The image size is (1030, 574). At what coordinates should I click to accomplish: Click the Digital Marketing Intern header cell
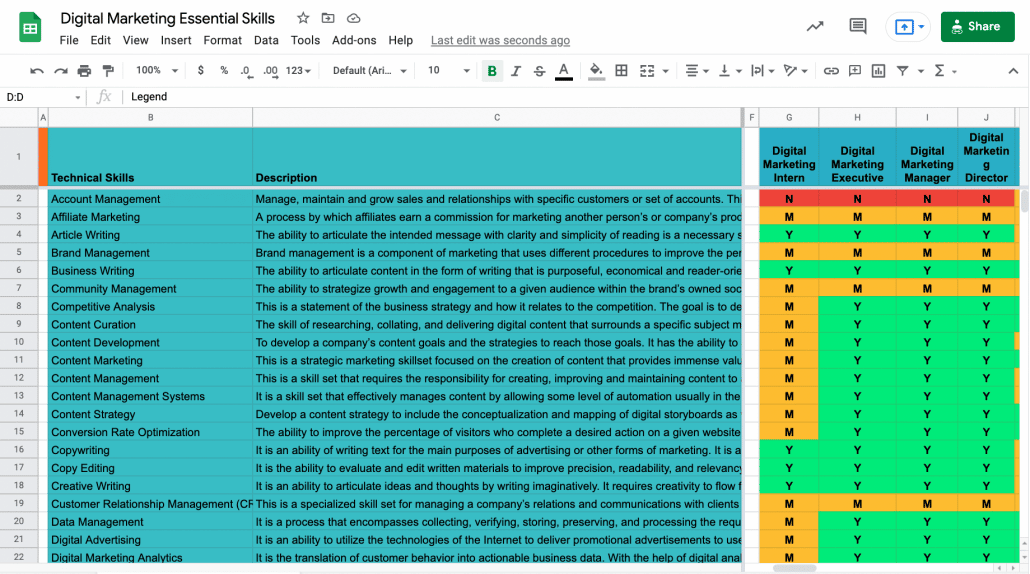(789, 157)
